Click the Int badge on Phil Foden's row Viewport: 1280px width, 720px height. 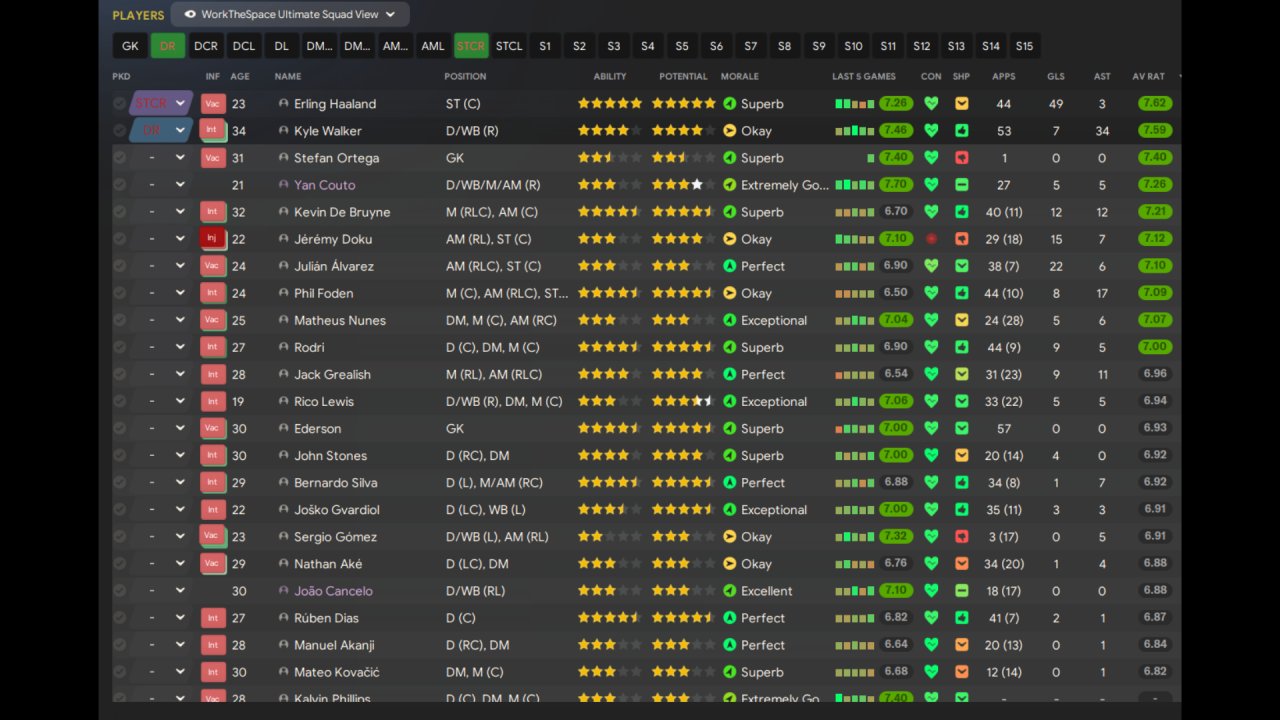pos(212,293)
